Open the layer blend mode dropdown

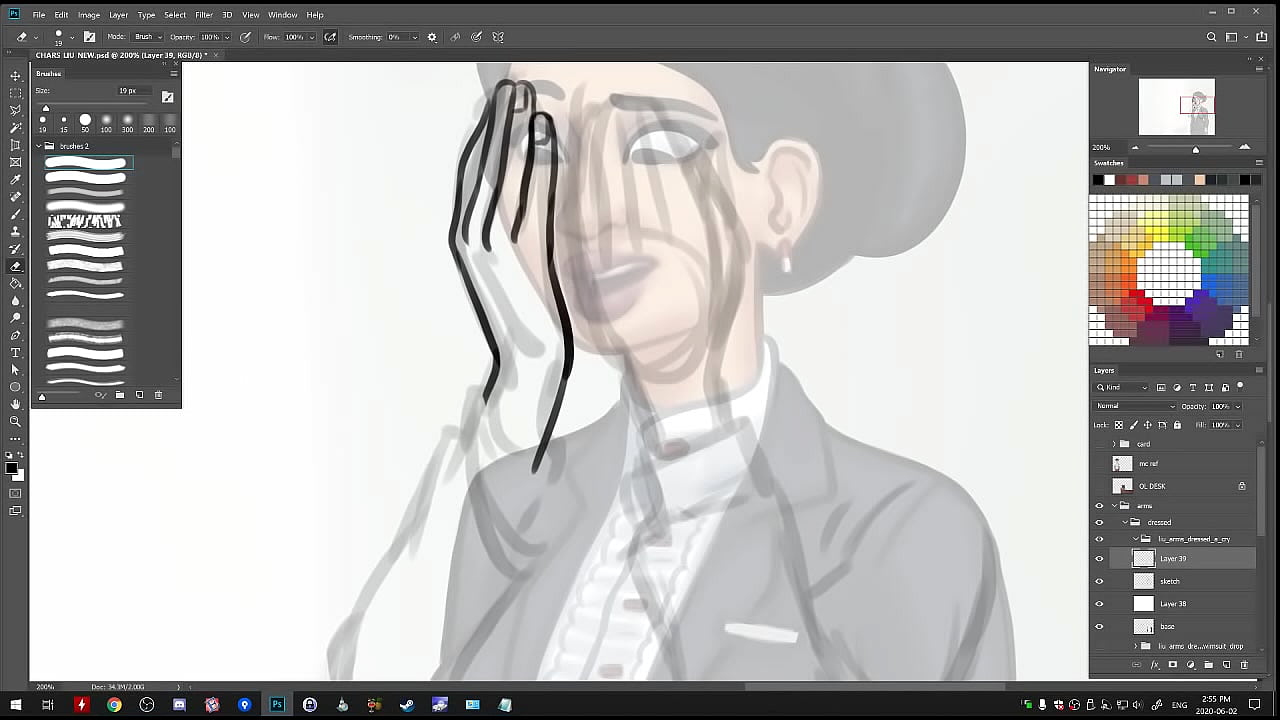coord(1135,406)
